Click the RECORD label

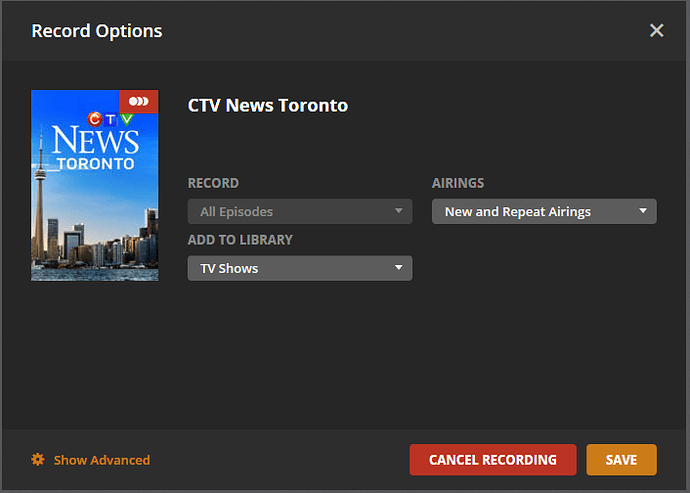click(213, 183)
